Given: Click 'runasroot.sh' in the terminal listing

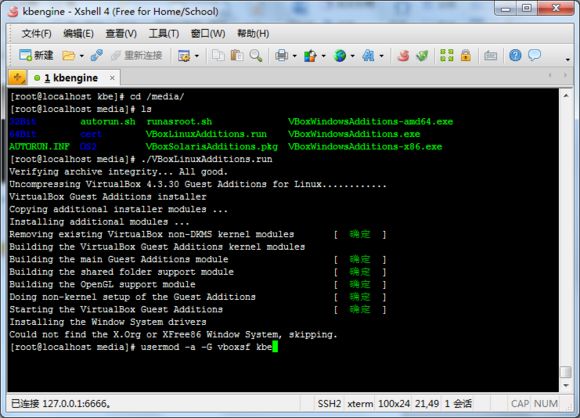Looking at the screenshot, I should [x=179, y=121].
